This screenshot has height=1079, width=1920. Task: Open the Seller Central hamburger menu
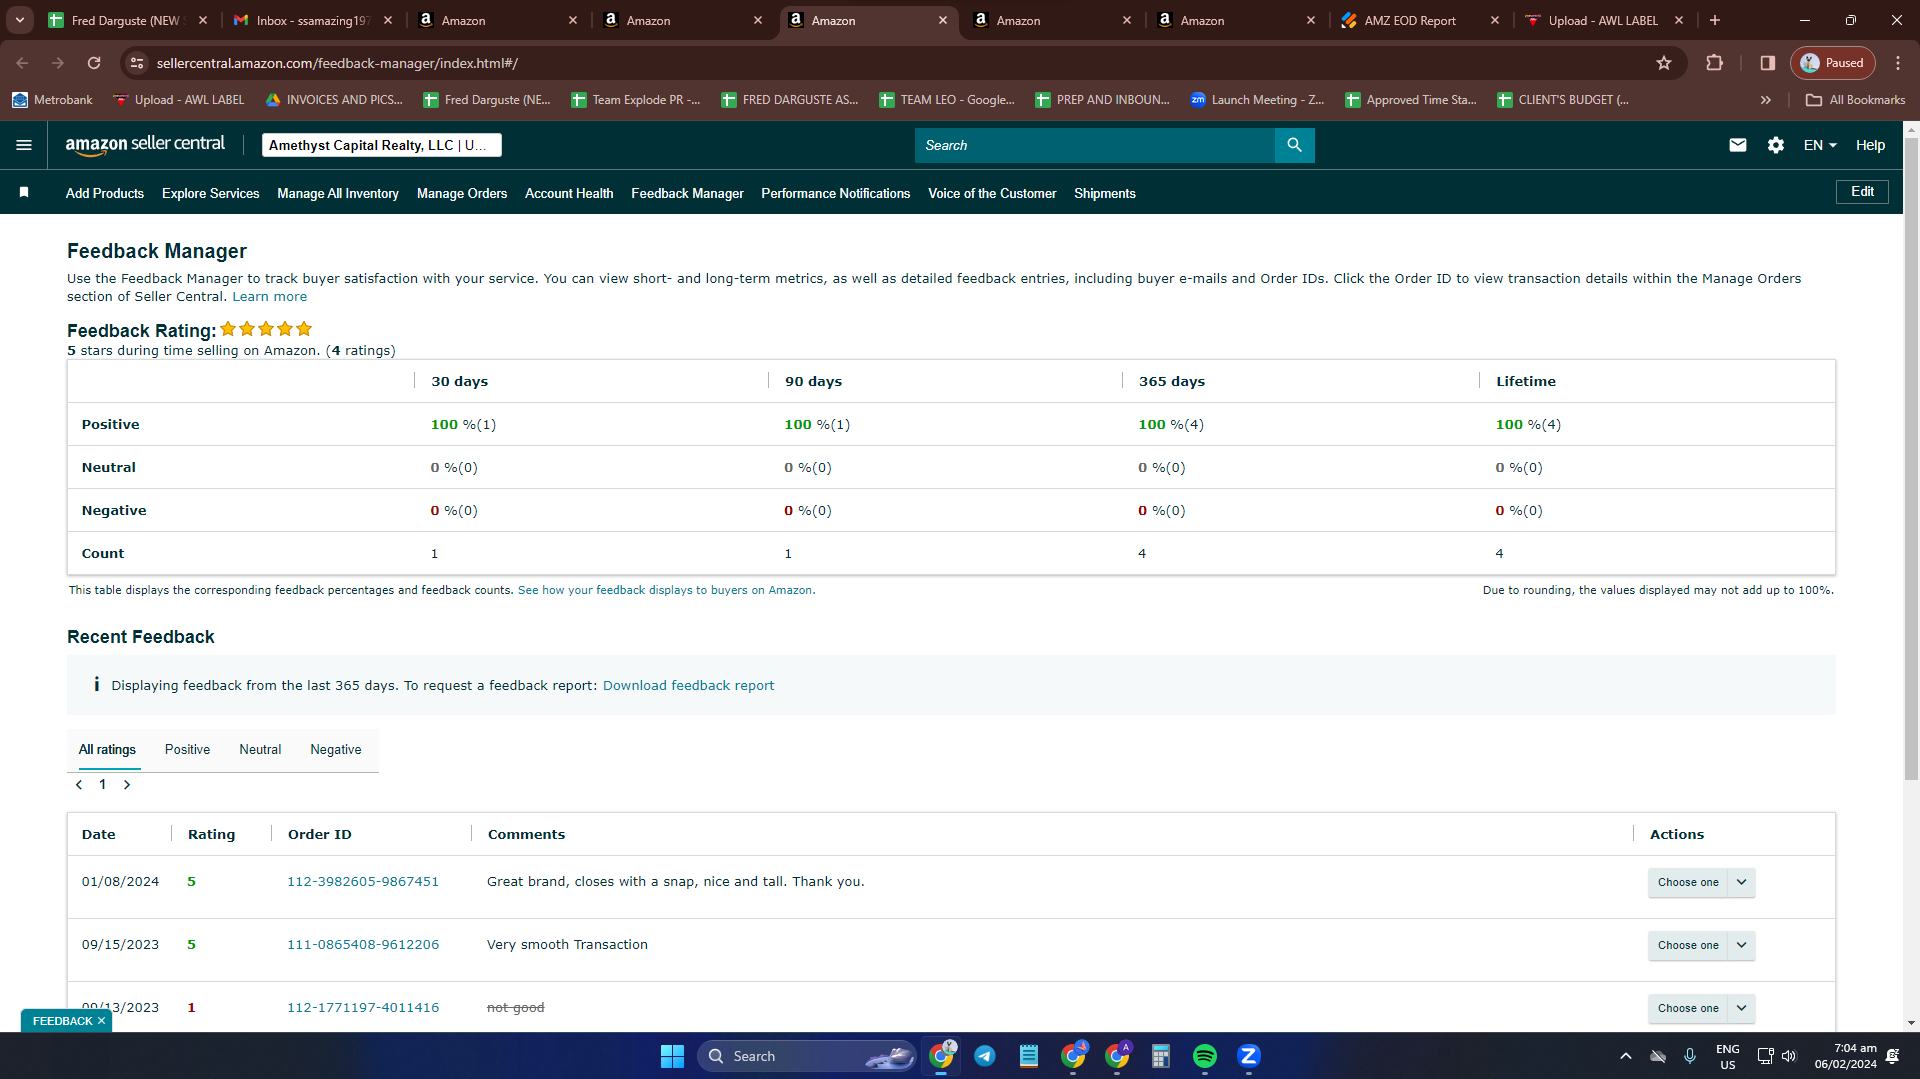(x=24, y=145)
